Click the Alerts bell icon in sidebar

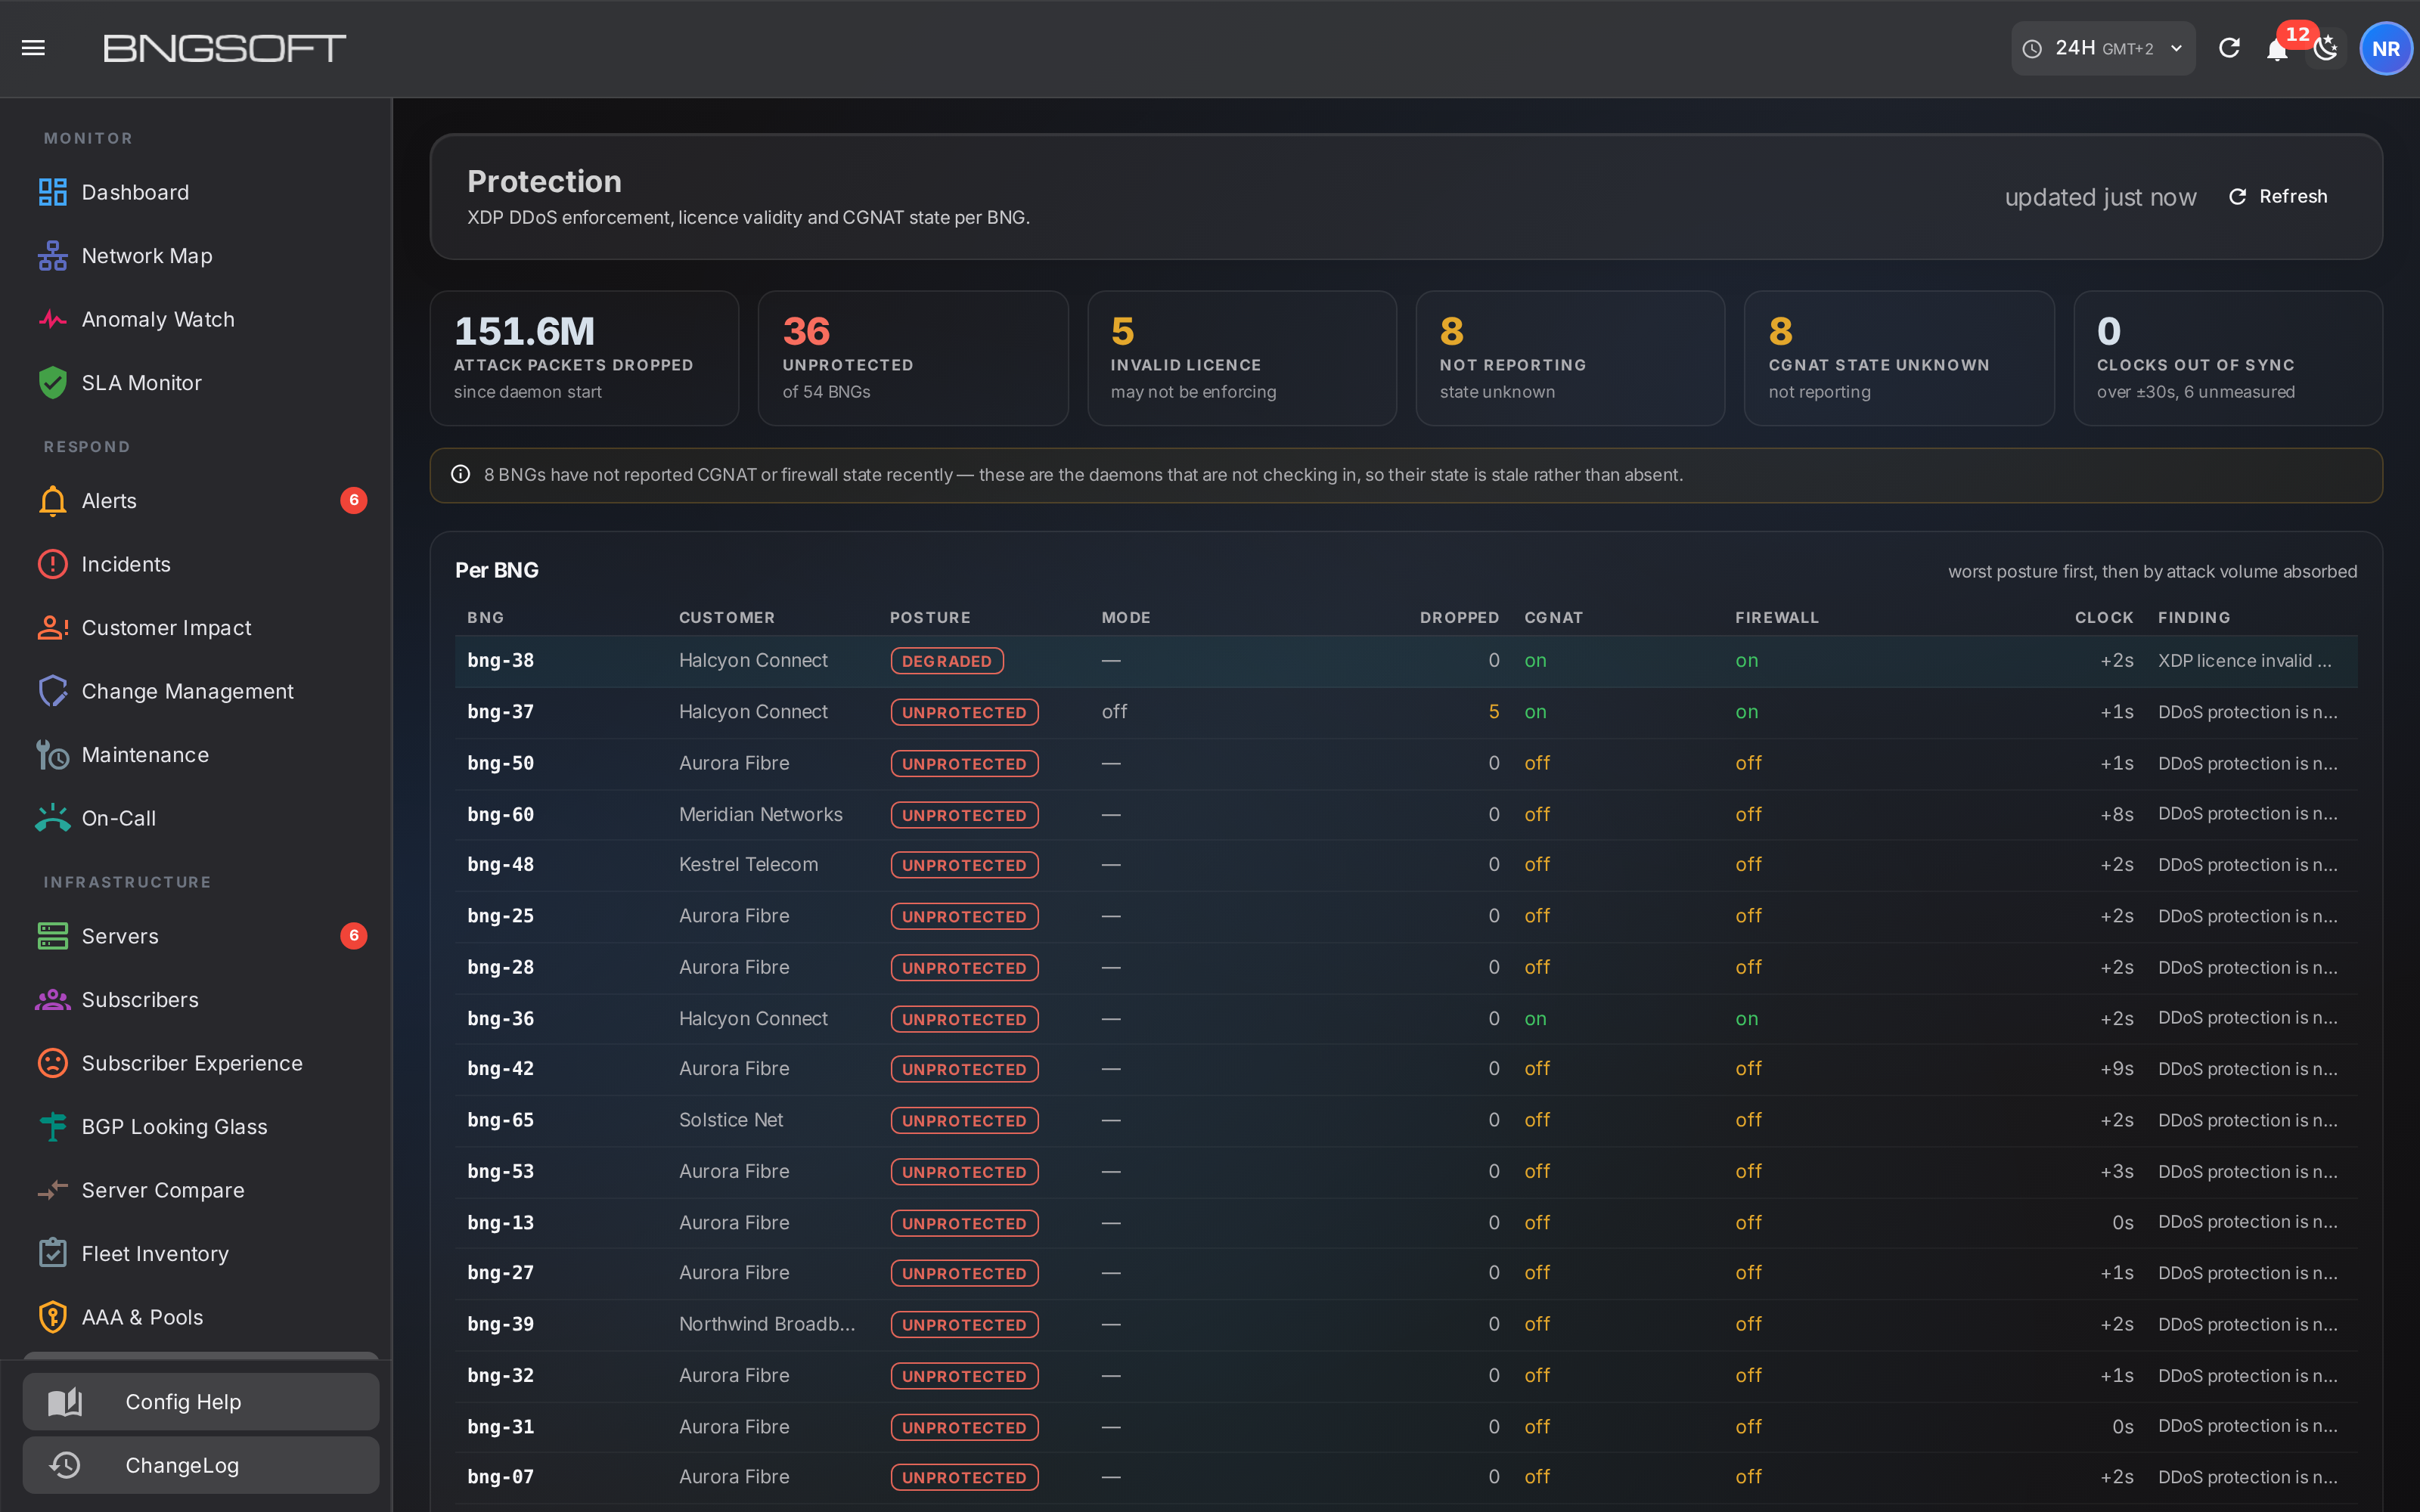[53, 501]
